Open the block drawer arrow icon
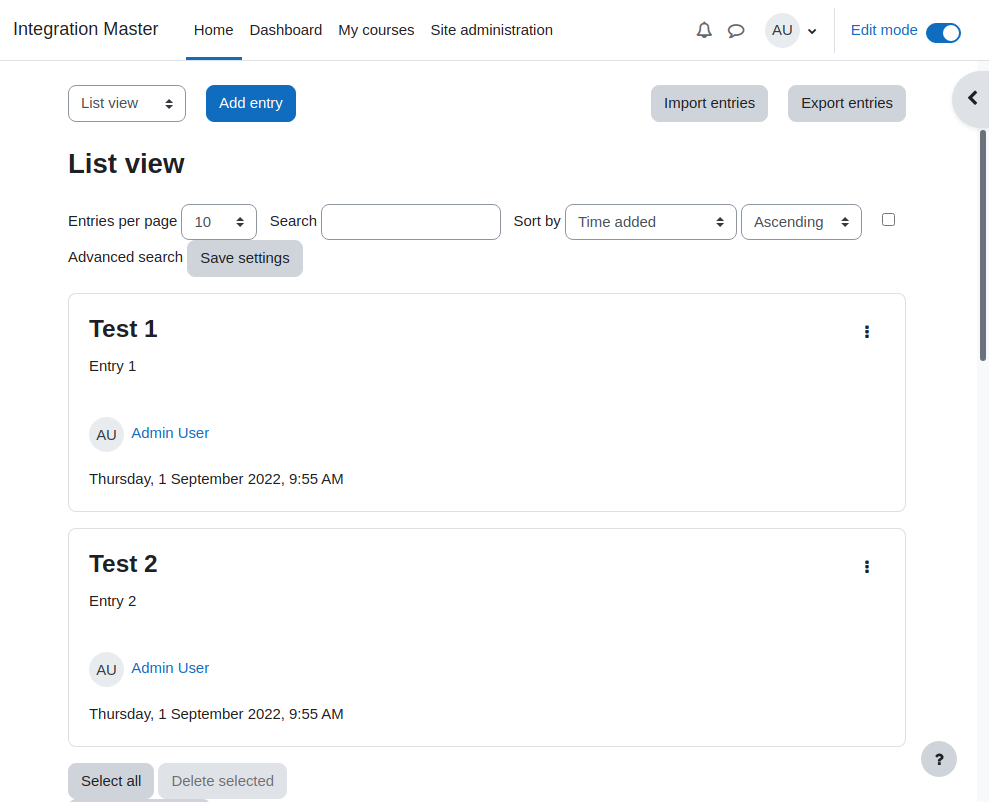 pos(973,98)
